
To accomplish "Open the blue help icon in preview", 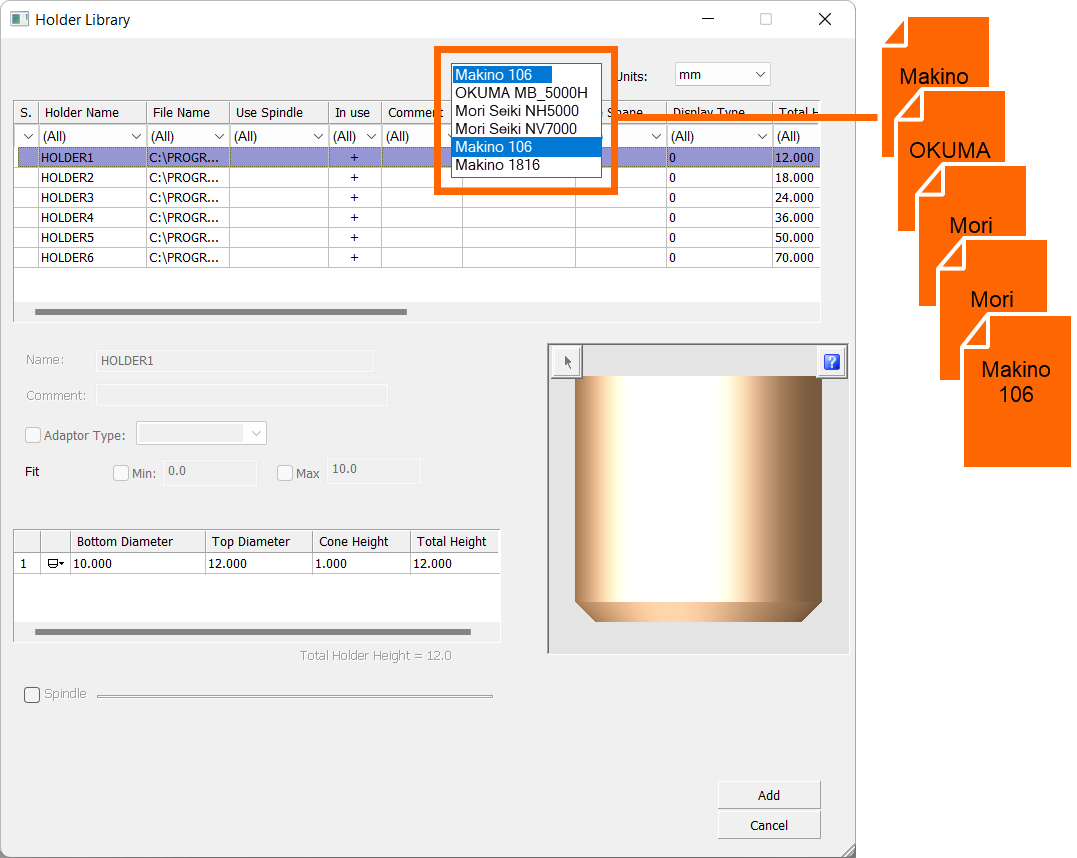I will (x=831, y=362).
